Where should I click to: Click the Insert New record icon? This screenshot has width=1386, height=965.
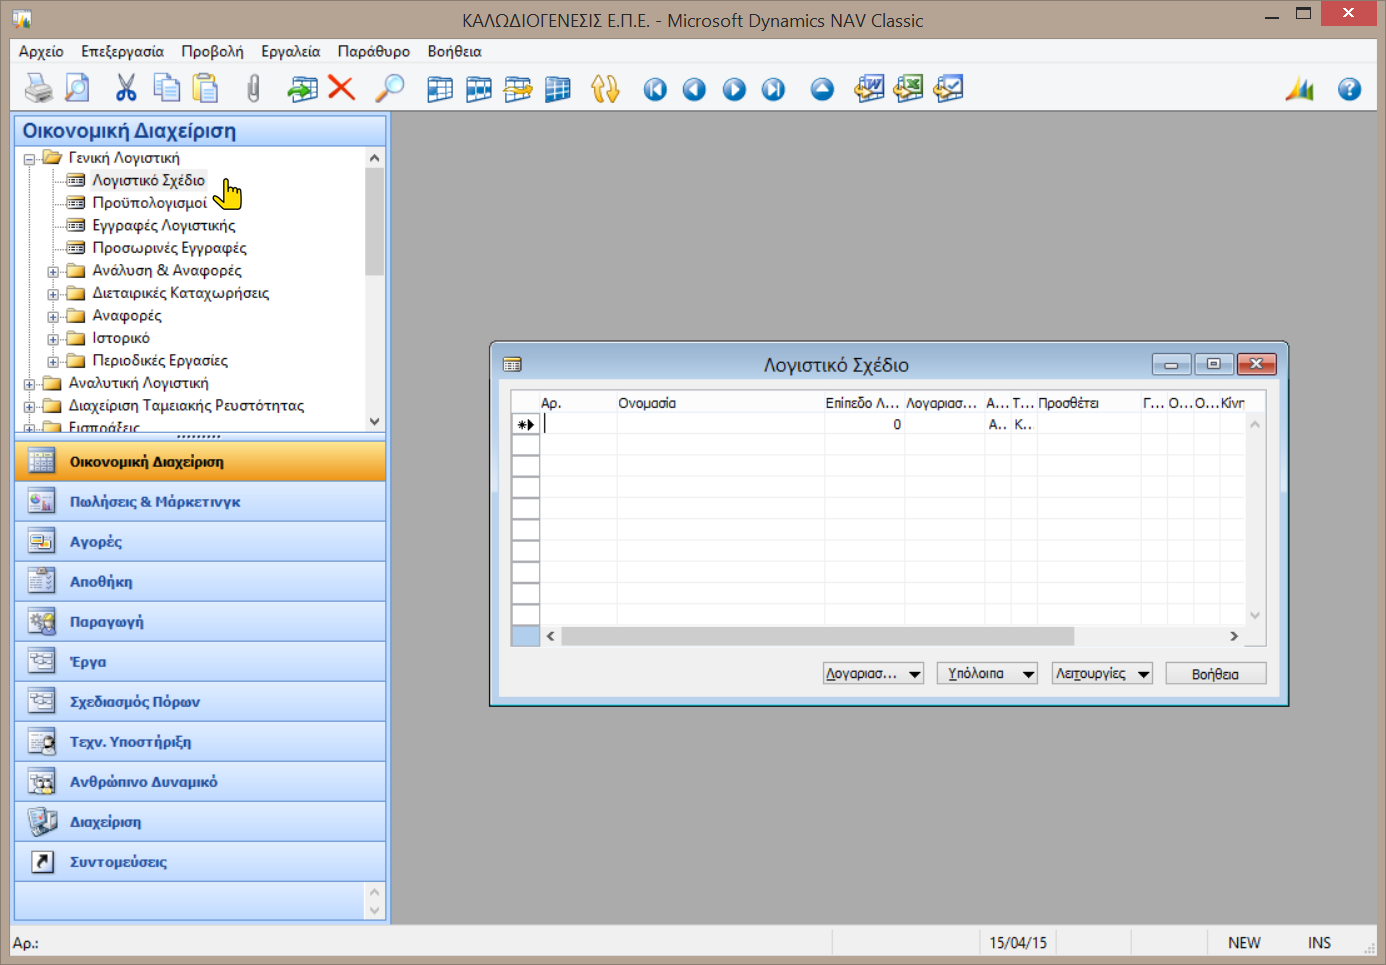(x=302, y=89)
